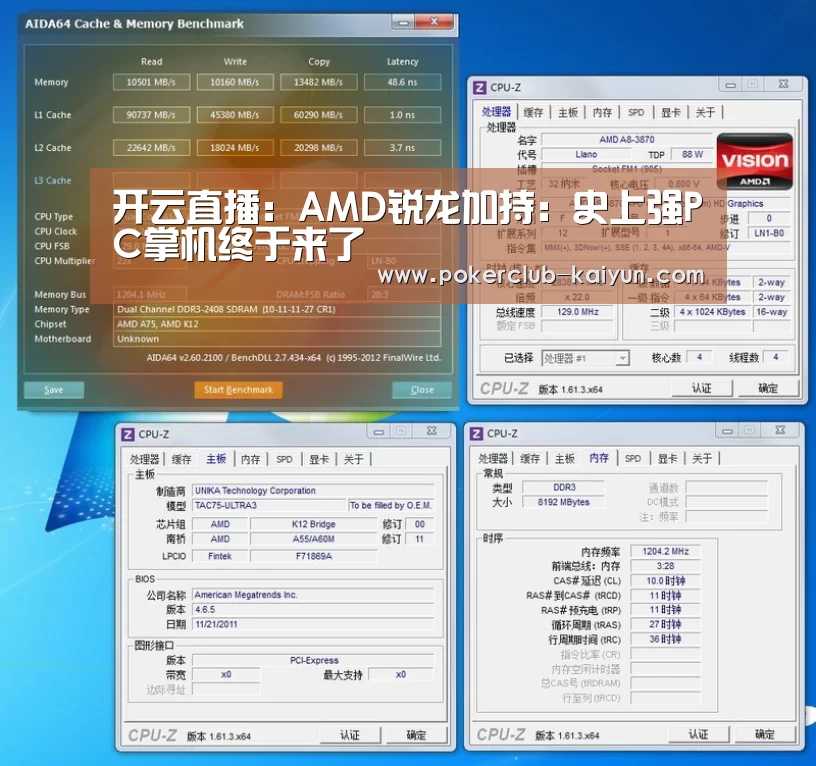The image size is (816, 766).
Task: Switch to 内存 tab in top CPU-Z window
Action: 602,112
